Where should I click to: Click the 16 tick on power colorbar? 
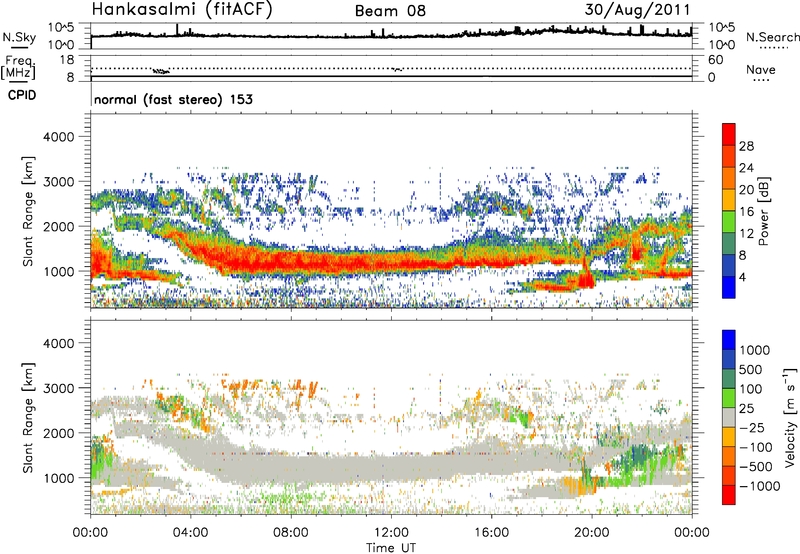tap(746, 212)
